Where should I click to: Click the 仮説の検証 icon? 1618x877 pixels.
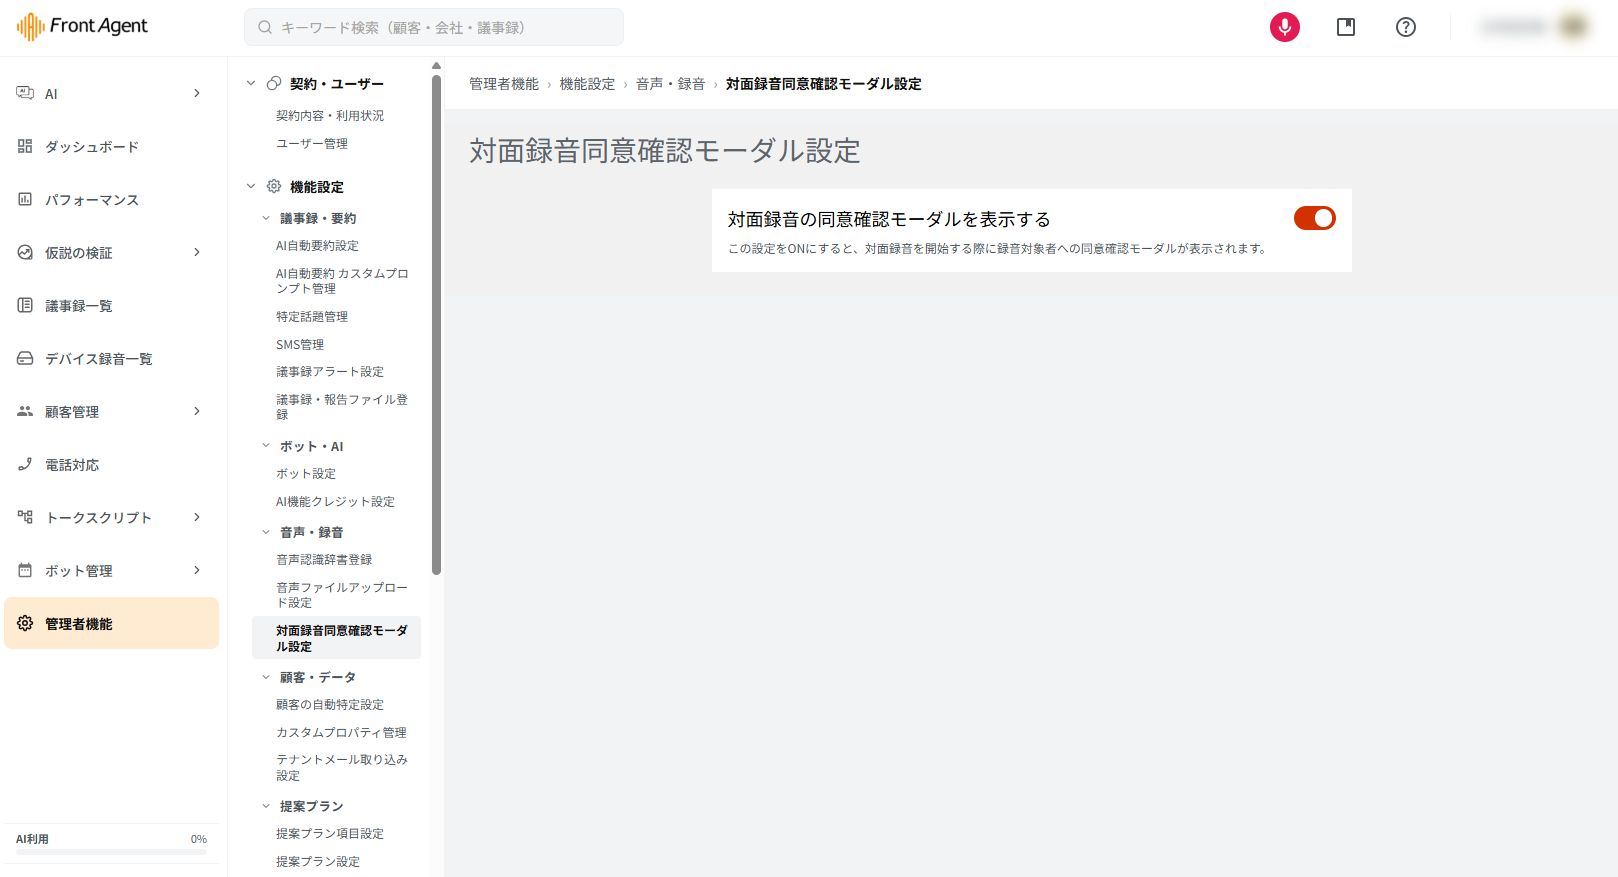click(x=25, y=252)
